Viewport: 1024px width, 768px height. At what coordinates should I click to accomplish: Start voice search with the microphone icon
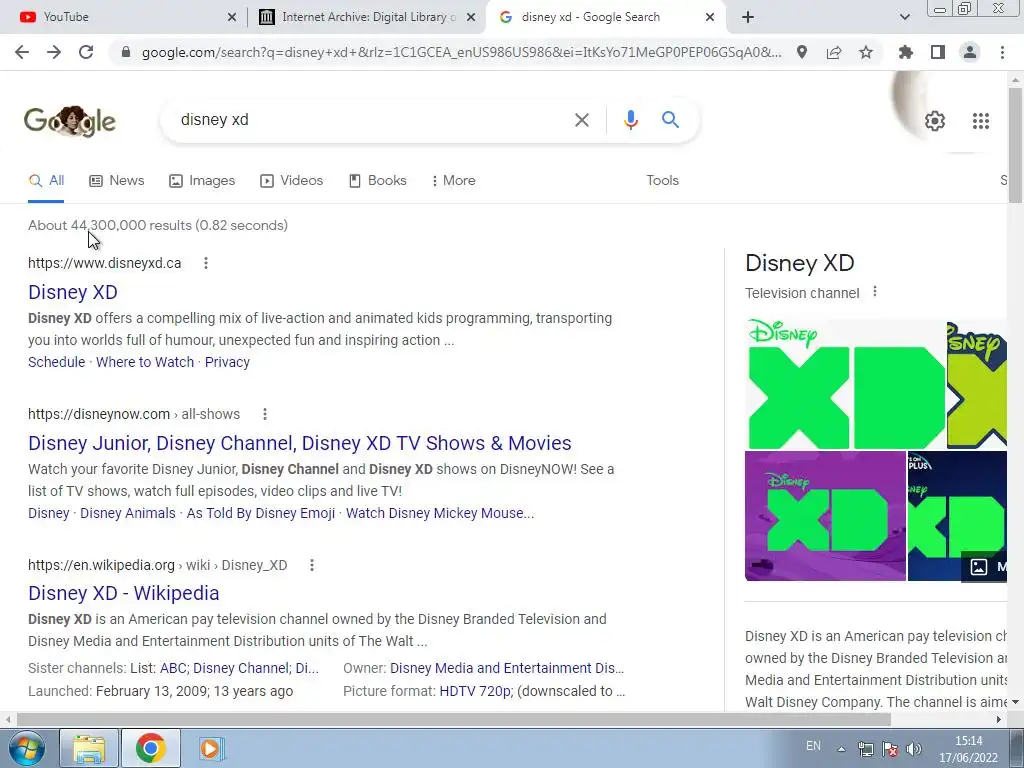630,120
